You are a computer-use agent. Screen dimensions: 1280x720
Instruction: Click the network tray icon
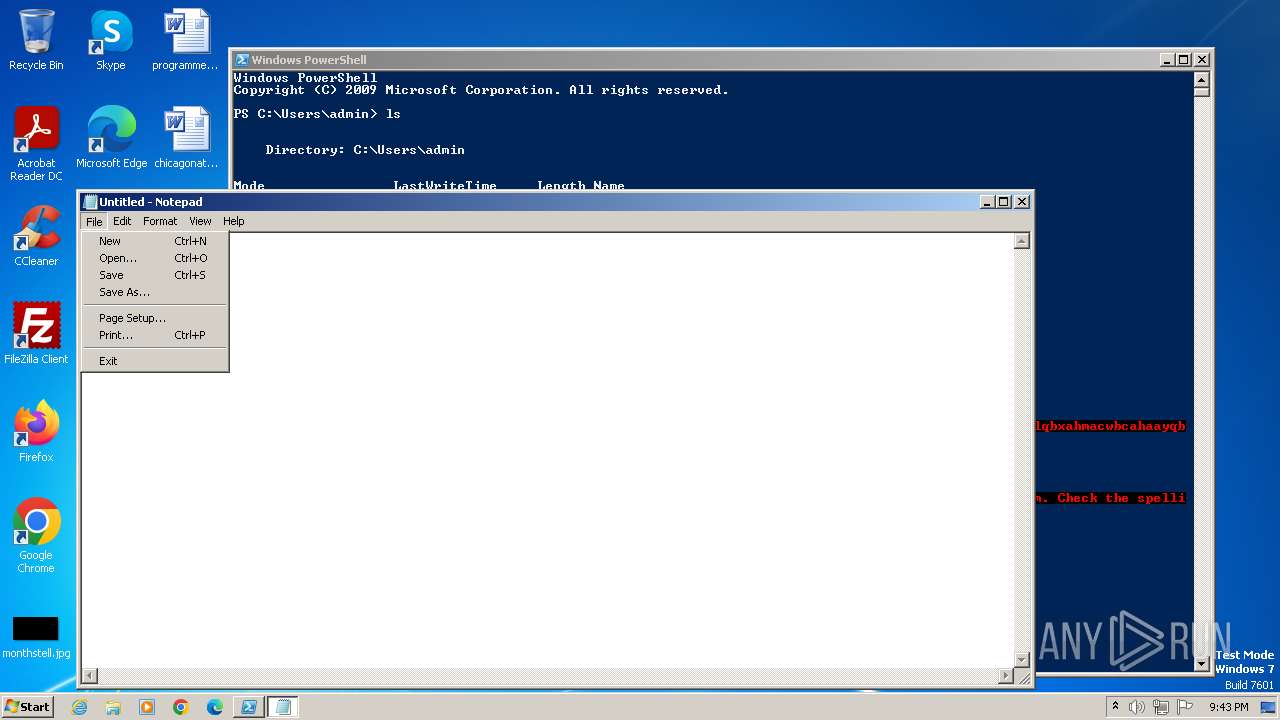pyautogui.click(x=1160, y=707)
